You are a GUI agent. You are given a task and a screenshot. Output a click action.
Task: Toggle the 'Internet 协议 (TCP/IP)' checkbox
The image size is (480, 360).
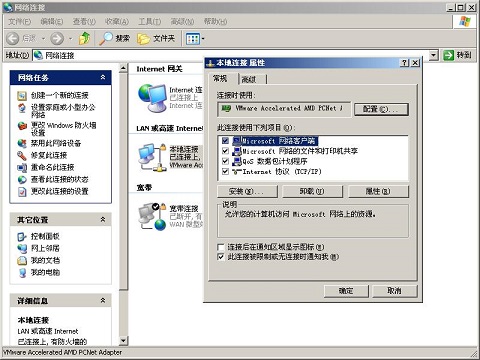[225, 172]
